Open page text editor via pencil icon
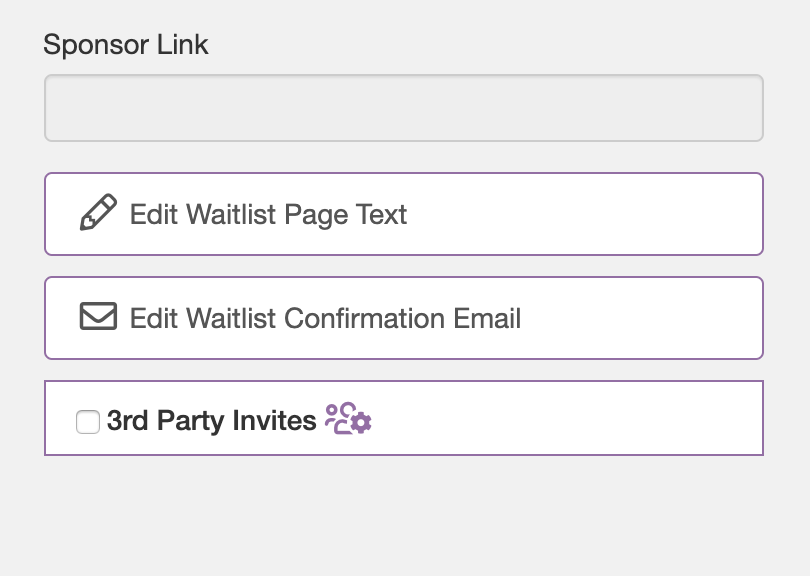The width and height of the screenshot is (810, 576). 98,212
